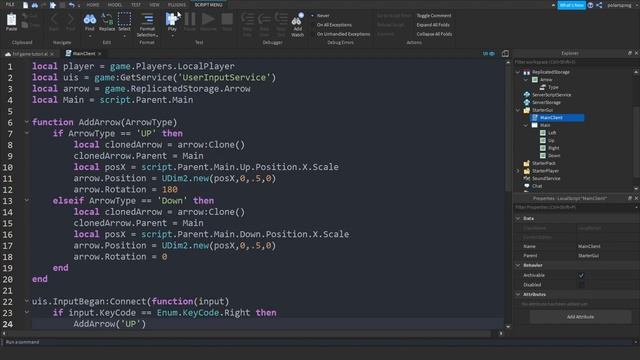This screenshot has height=360, width=640.
Task: Open the SCRIPT MENU ribbon tab
Action: coord(209,5)
